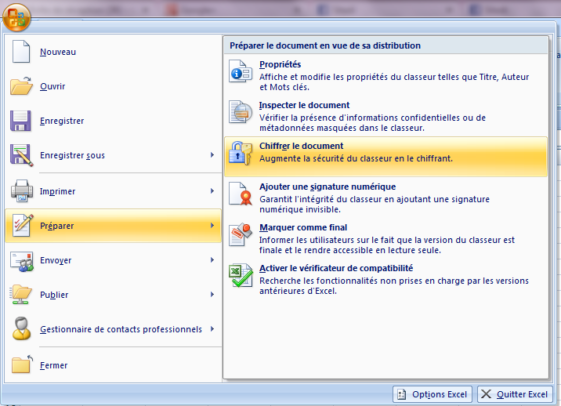Click the blank page icon for Nouveau

click(x=21, y=52)
